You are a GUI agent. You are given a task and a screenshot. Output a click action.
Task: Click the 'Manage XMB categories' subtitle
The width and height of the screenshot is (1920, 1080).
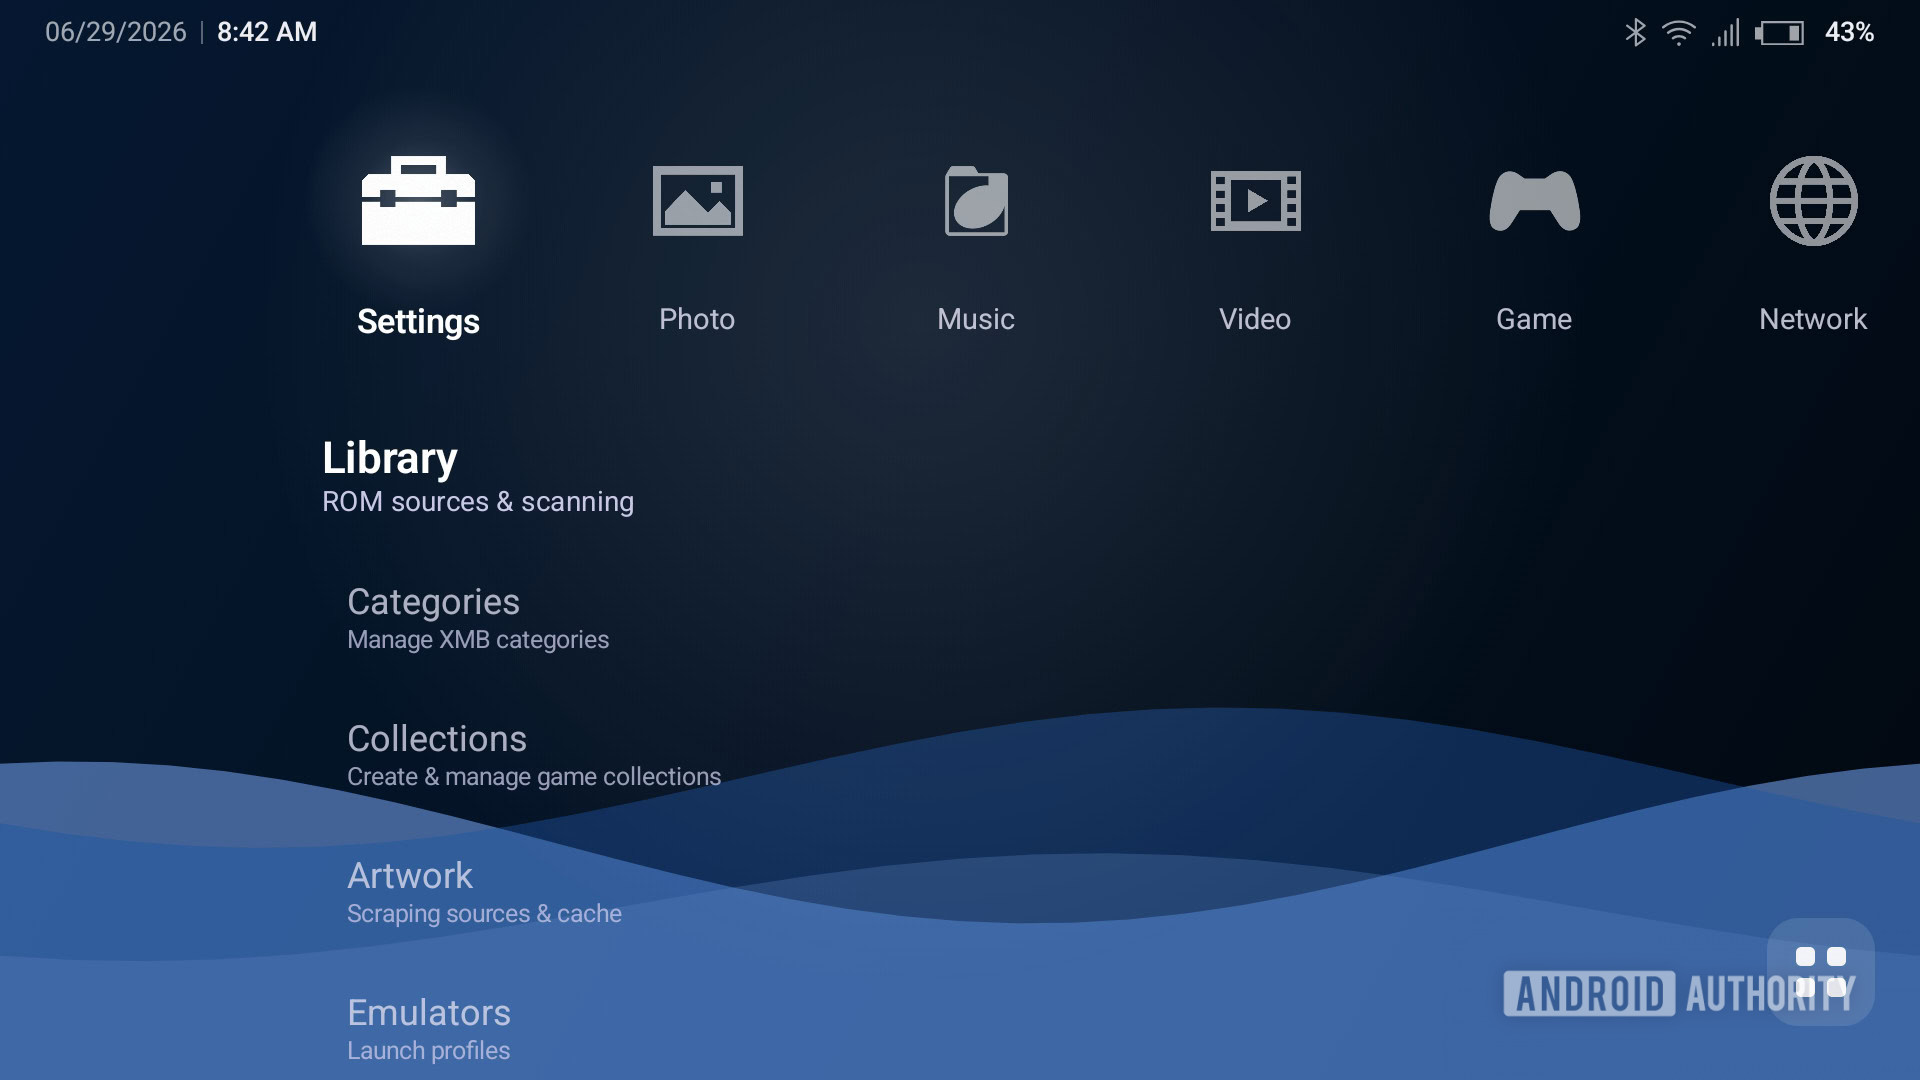pyautogui.click(x=478, y=640)
